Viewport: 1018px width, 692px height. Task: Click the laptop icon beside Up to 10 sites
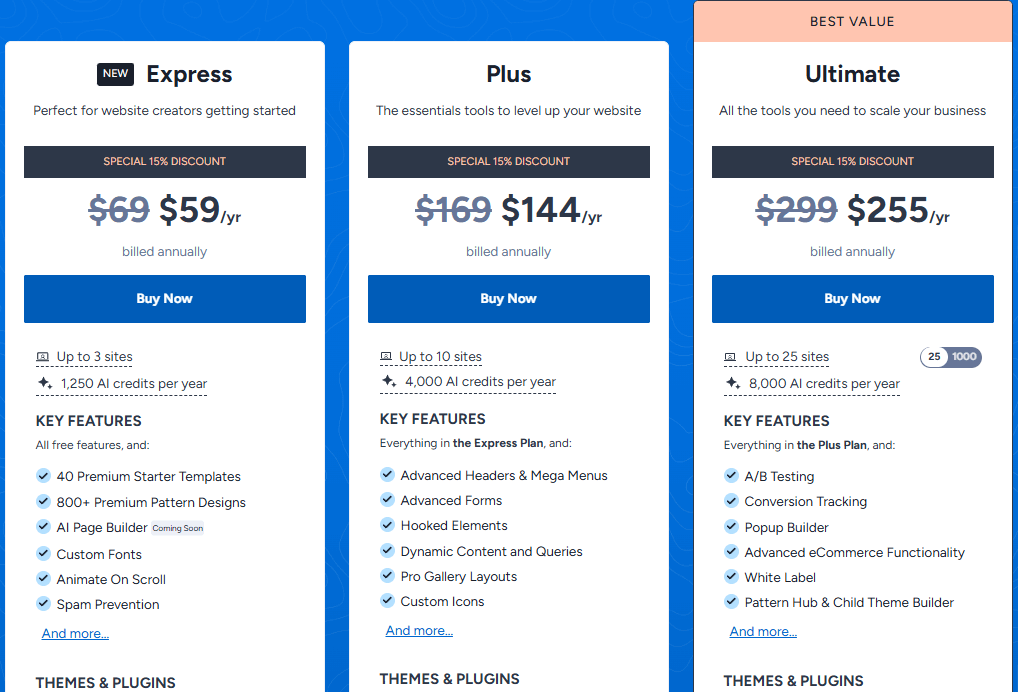(x=386, y=357)
